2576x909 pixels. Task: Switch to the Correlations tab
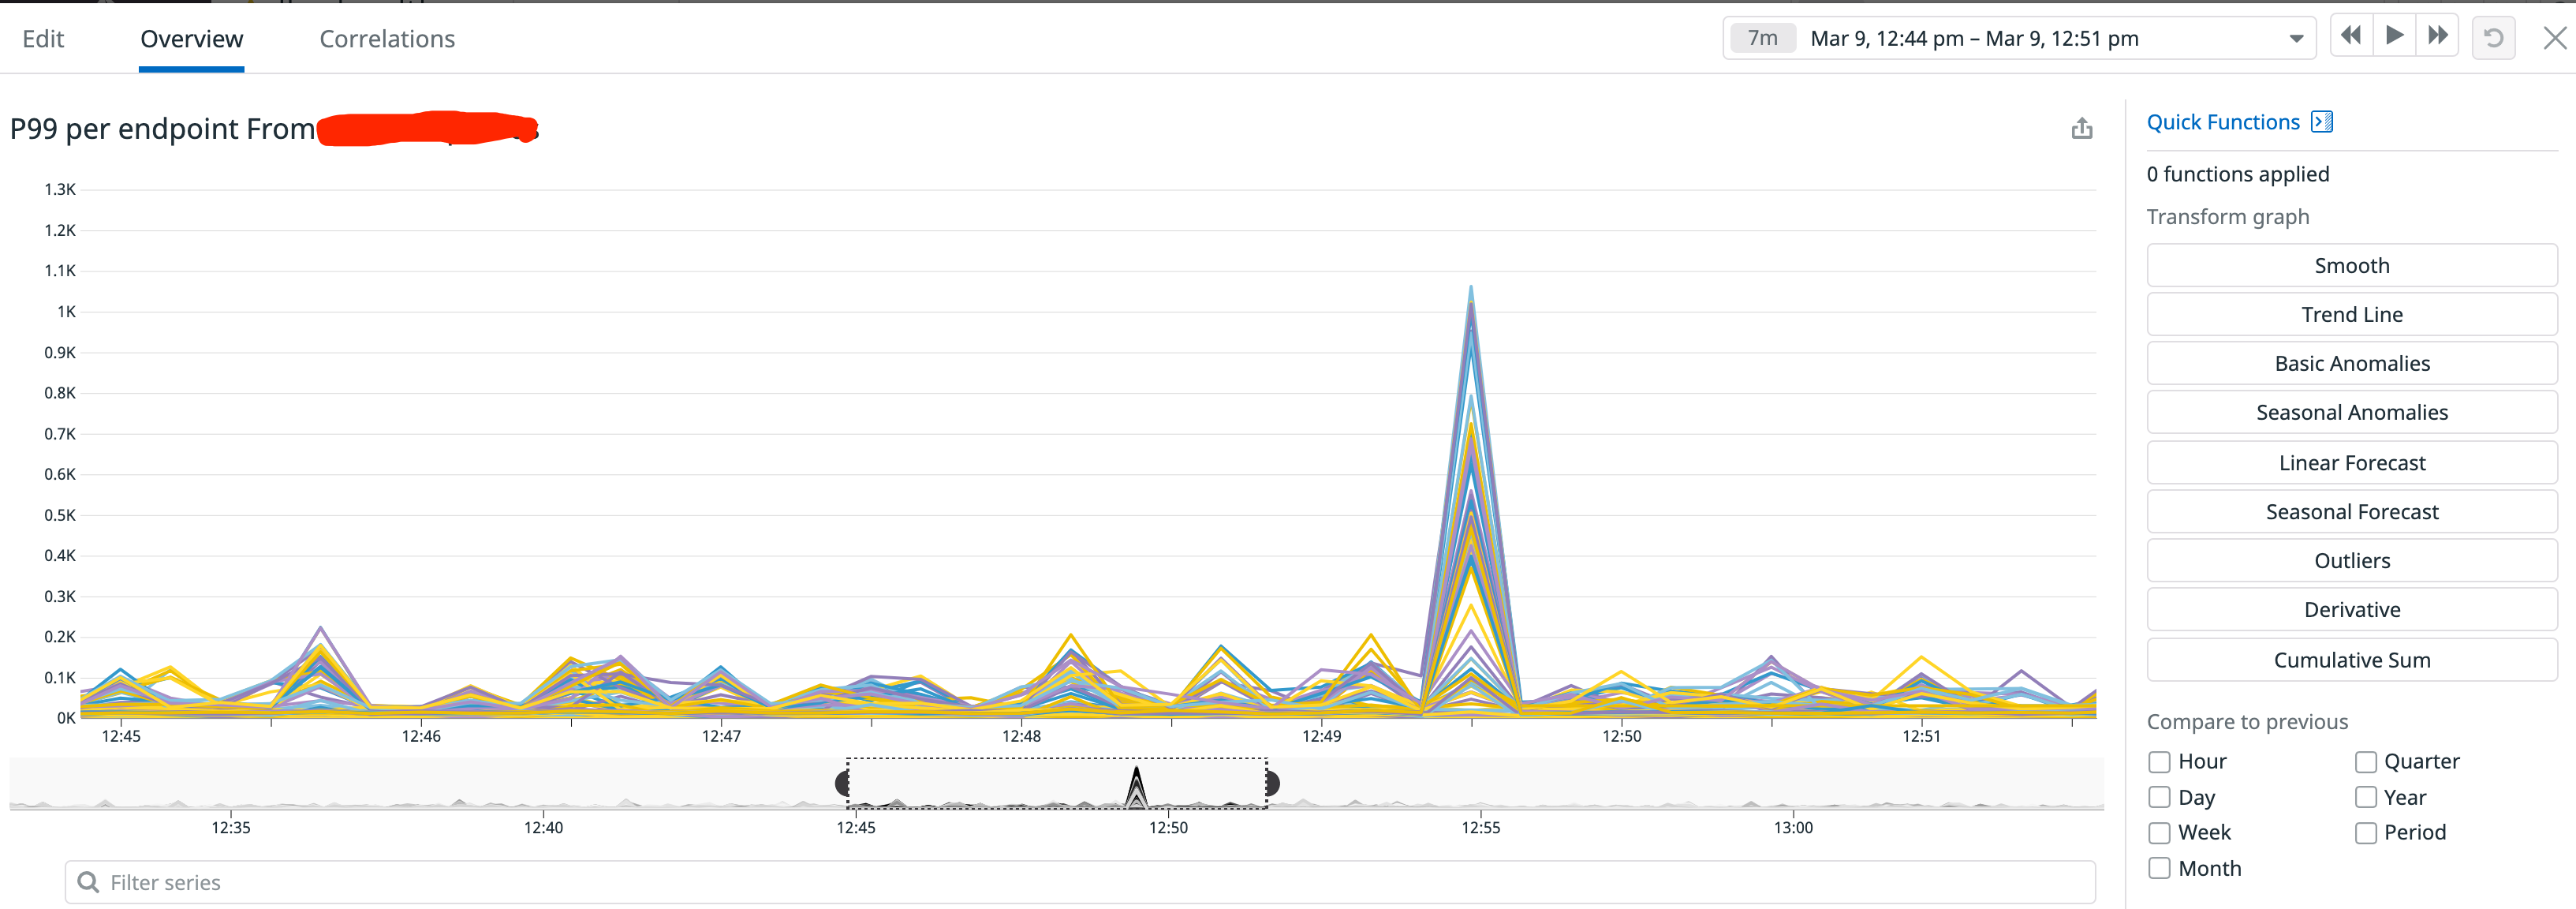click(387, 39)
